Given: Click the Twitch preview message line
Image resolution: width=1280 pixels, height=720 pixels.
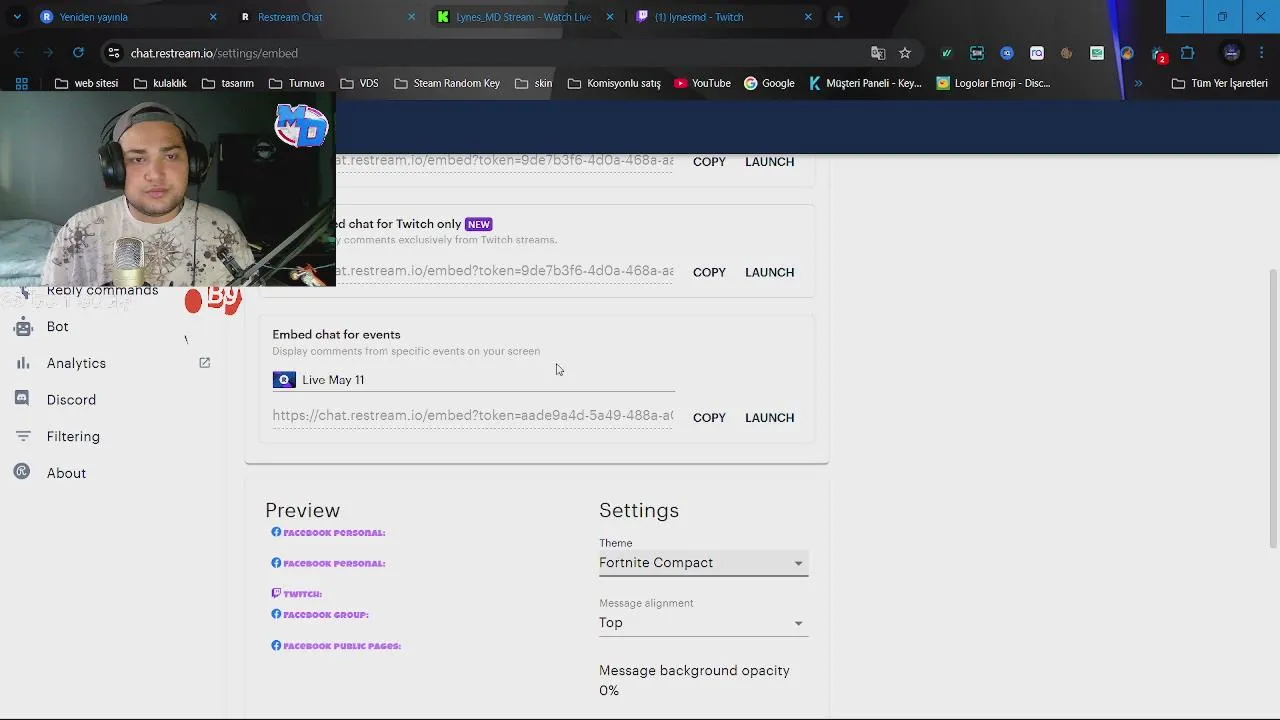Looking at the screenshot, I should 297,594.
